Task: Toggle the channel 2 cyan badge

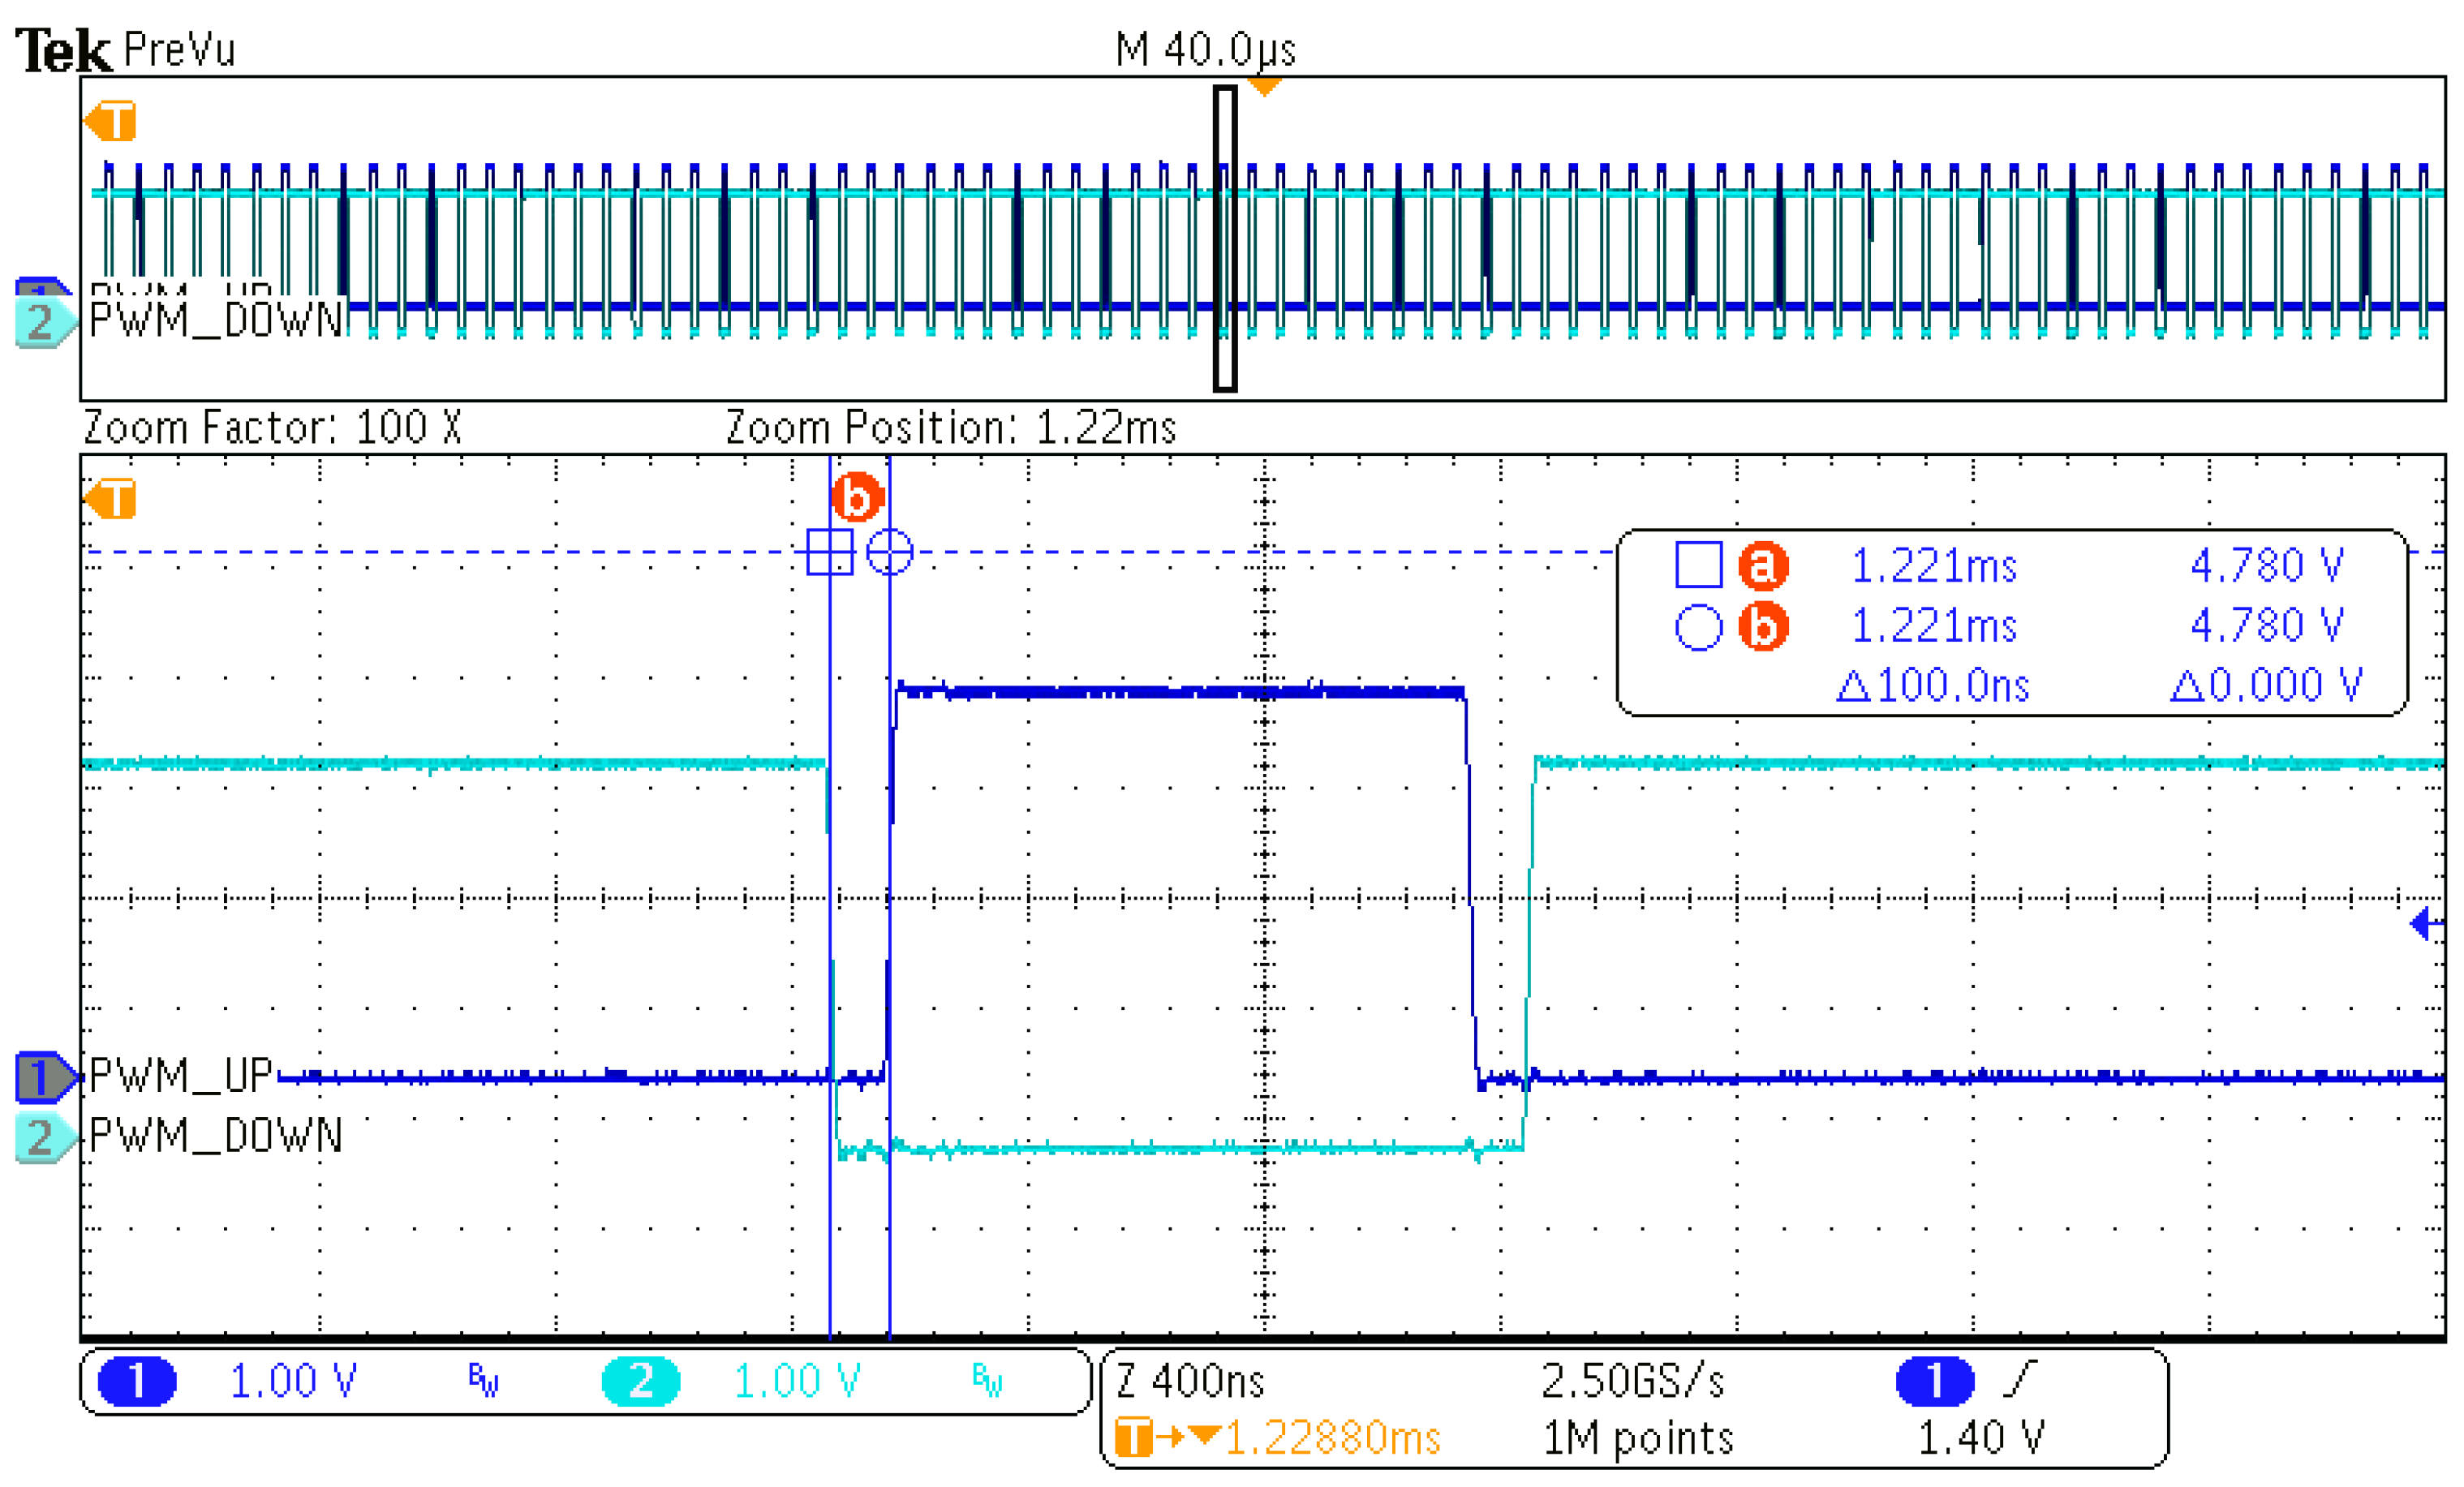Action: pos(640,1381)
